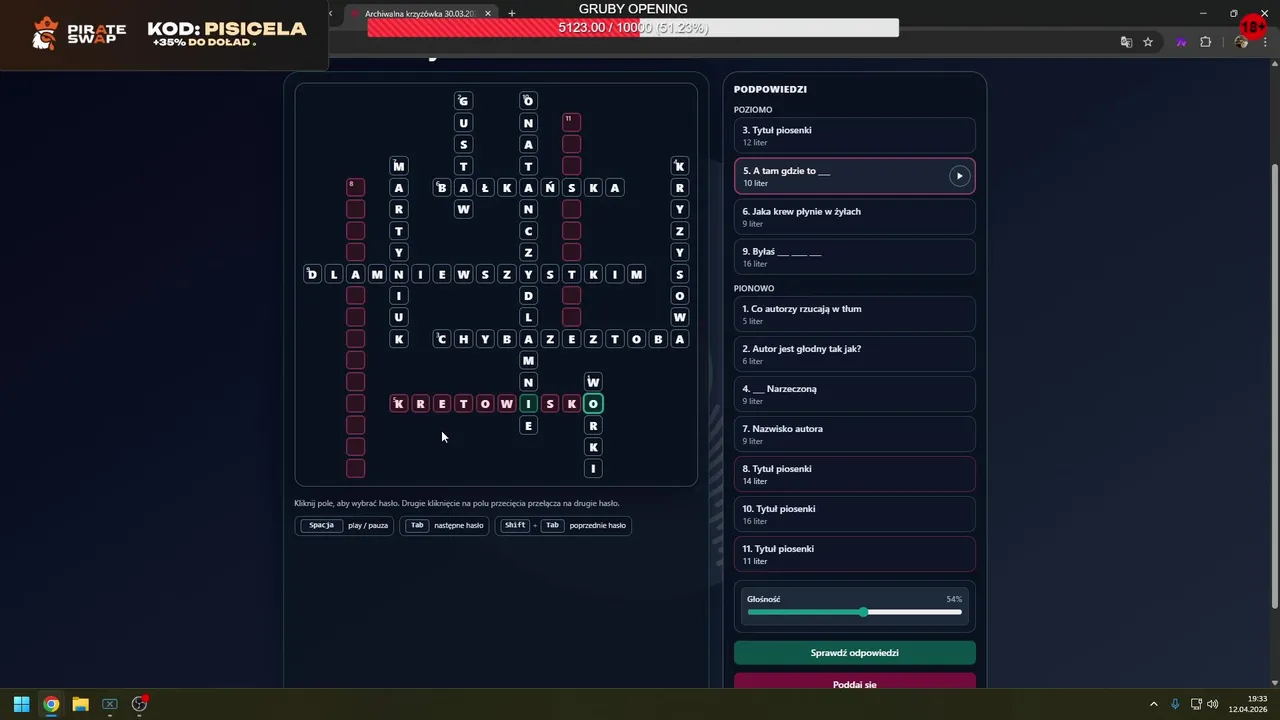Viewport: 1280px width, 720px height.
Task: Select clue 3 'Tytuł piosenki' 12 liter
Action: (x=854, y=136)
